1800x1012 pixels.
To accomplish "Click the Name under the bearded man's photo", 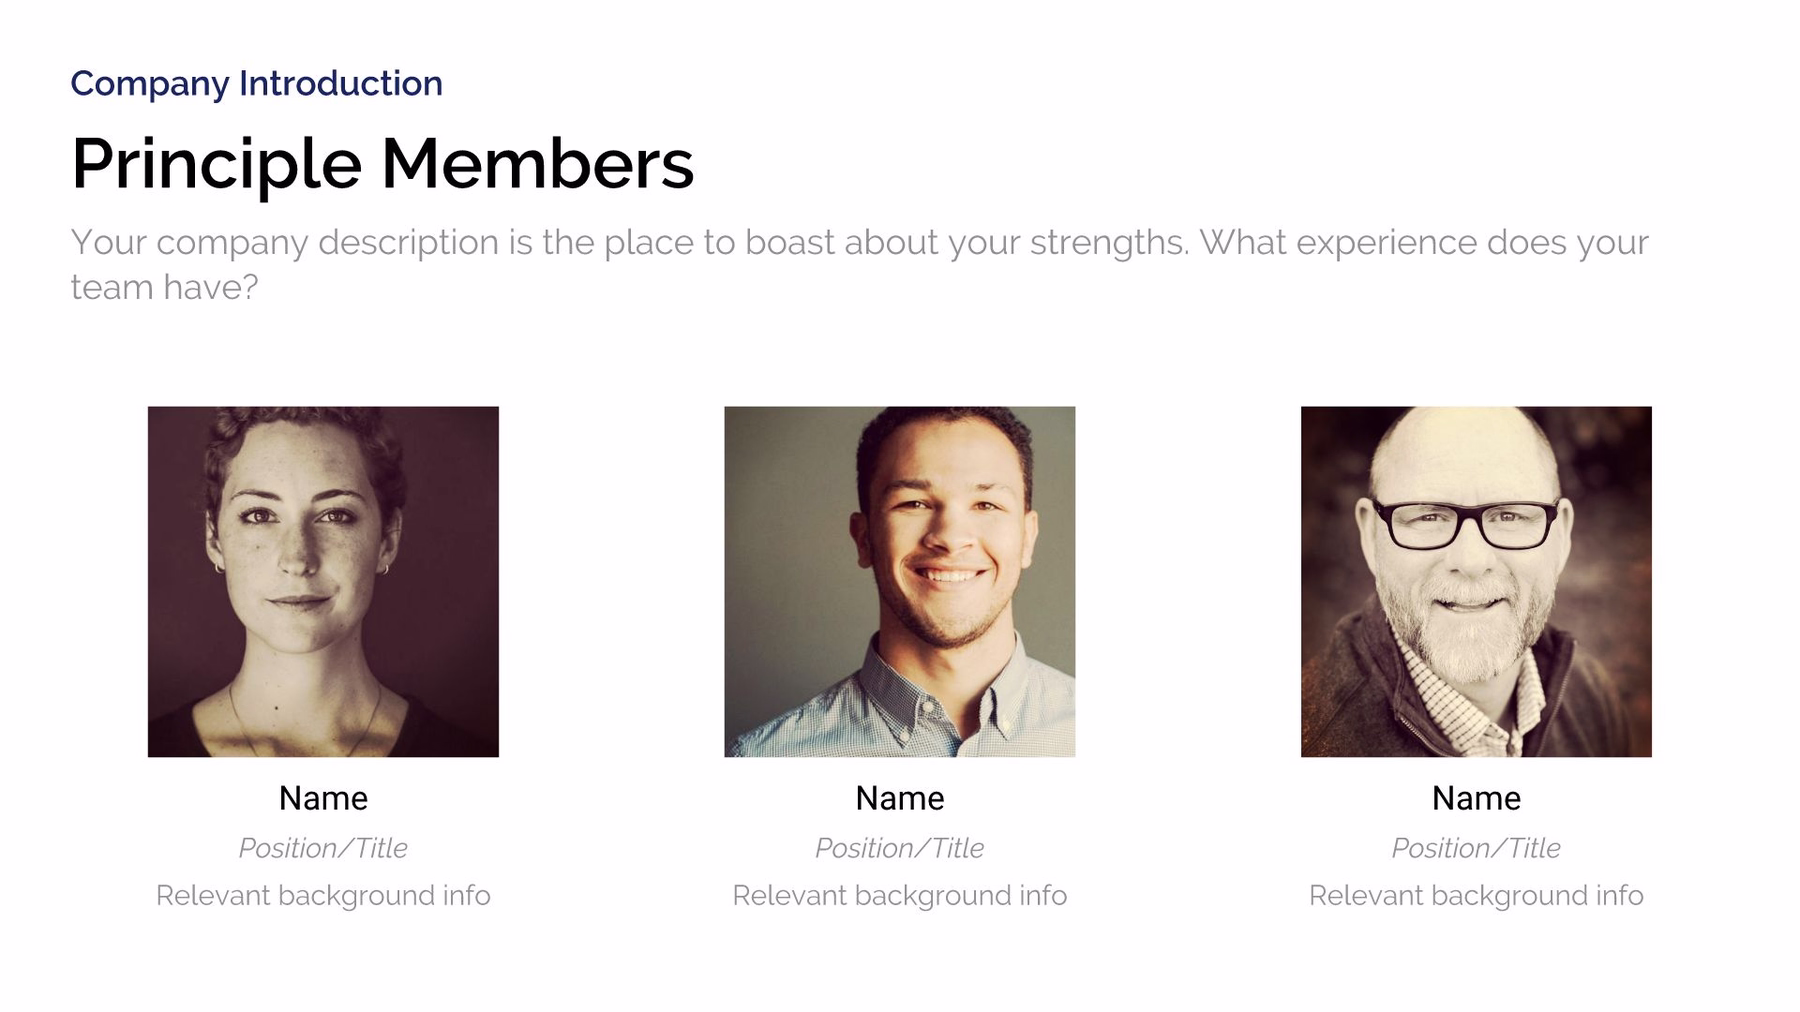I will pyautogui.click(x=1476, y=798).
